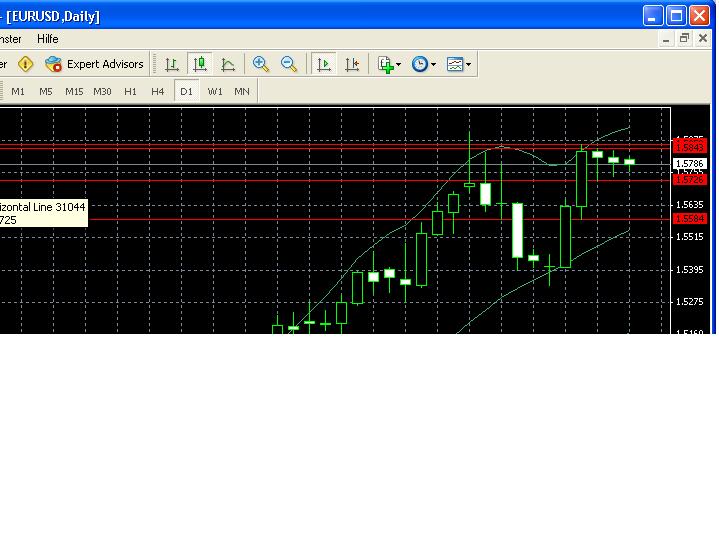This screenshot has width=719, height=560.
Task: Select the W1 timeframe
Action: (215, 91)
